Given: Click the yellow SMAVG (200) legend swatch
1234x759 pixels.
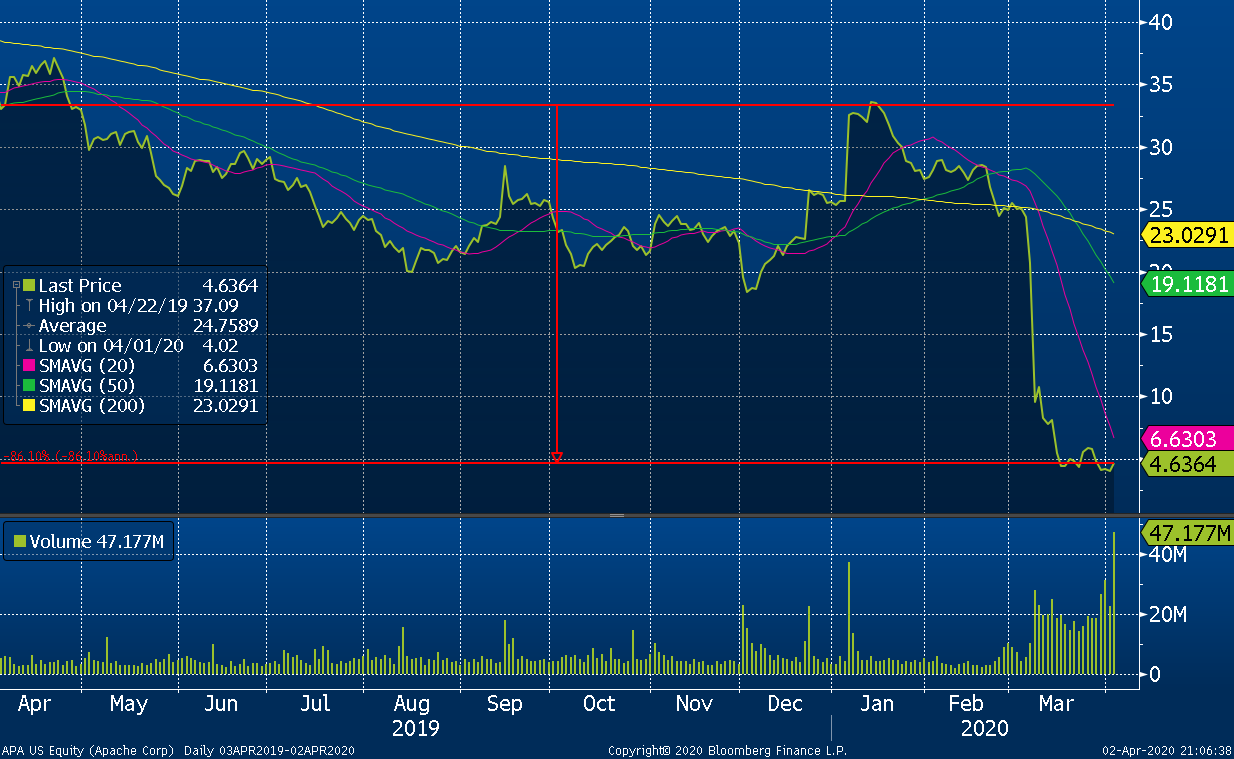Looking at the screenshot, I should pos(29,406).
